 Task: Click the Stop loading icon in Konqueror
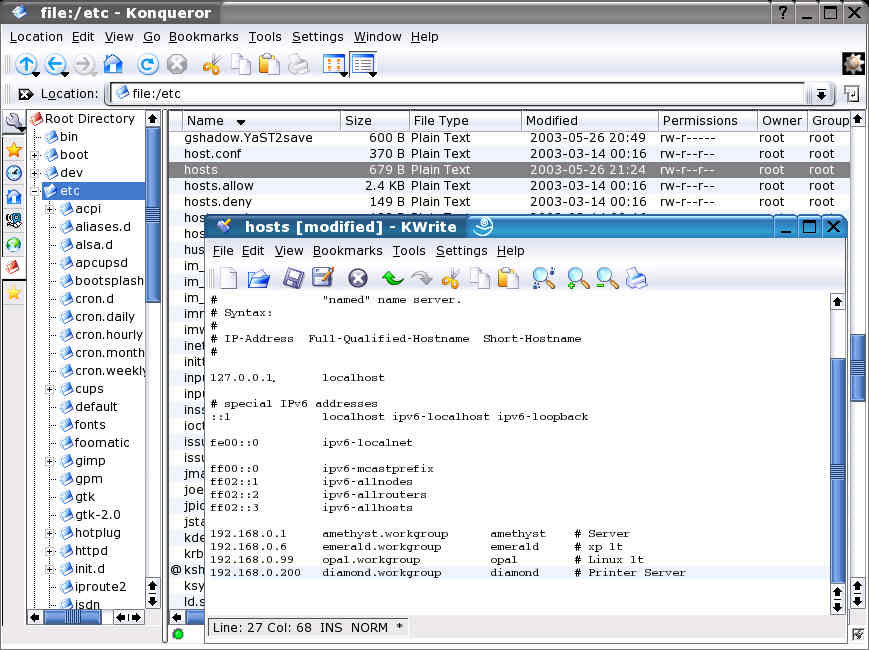coord(177,65)
